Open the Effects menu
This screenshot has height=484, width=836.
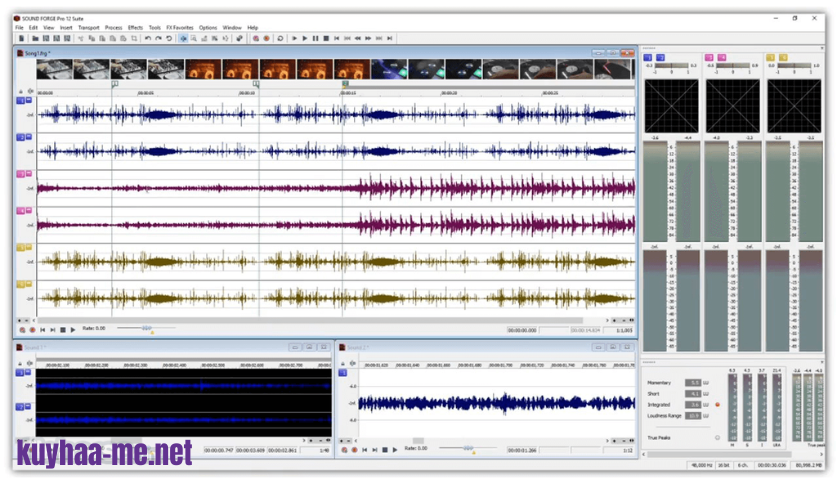tap(135, 27)
